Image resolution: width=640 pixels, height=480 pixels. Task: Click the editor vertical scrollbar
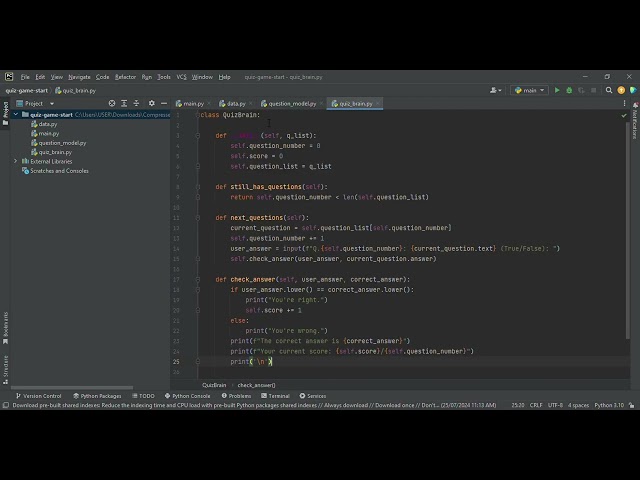click(x=628, y=230)
